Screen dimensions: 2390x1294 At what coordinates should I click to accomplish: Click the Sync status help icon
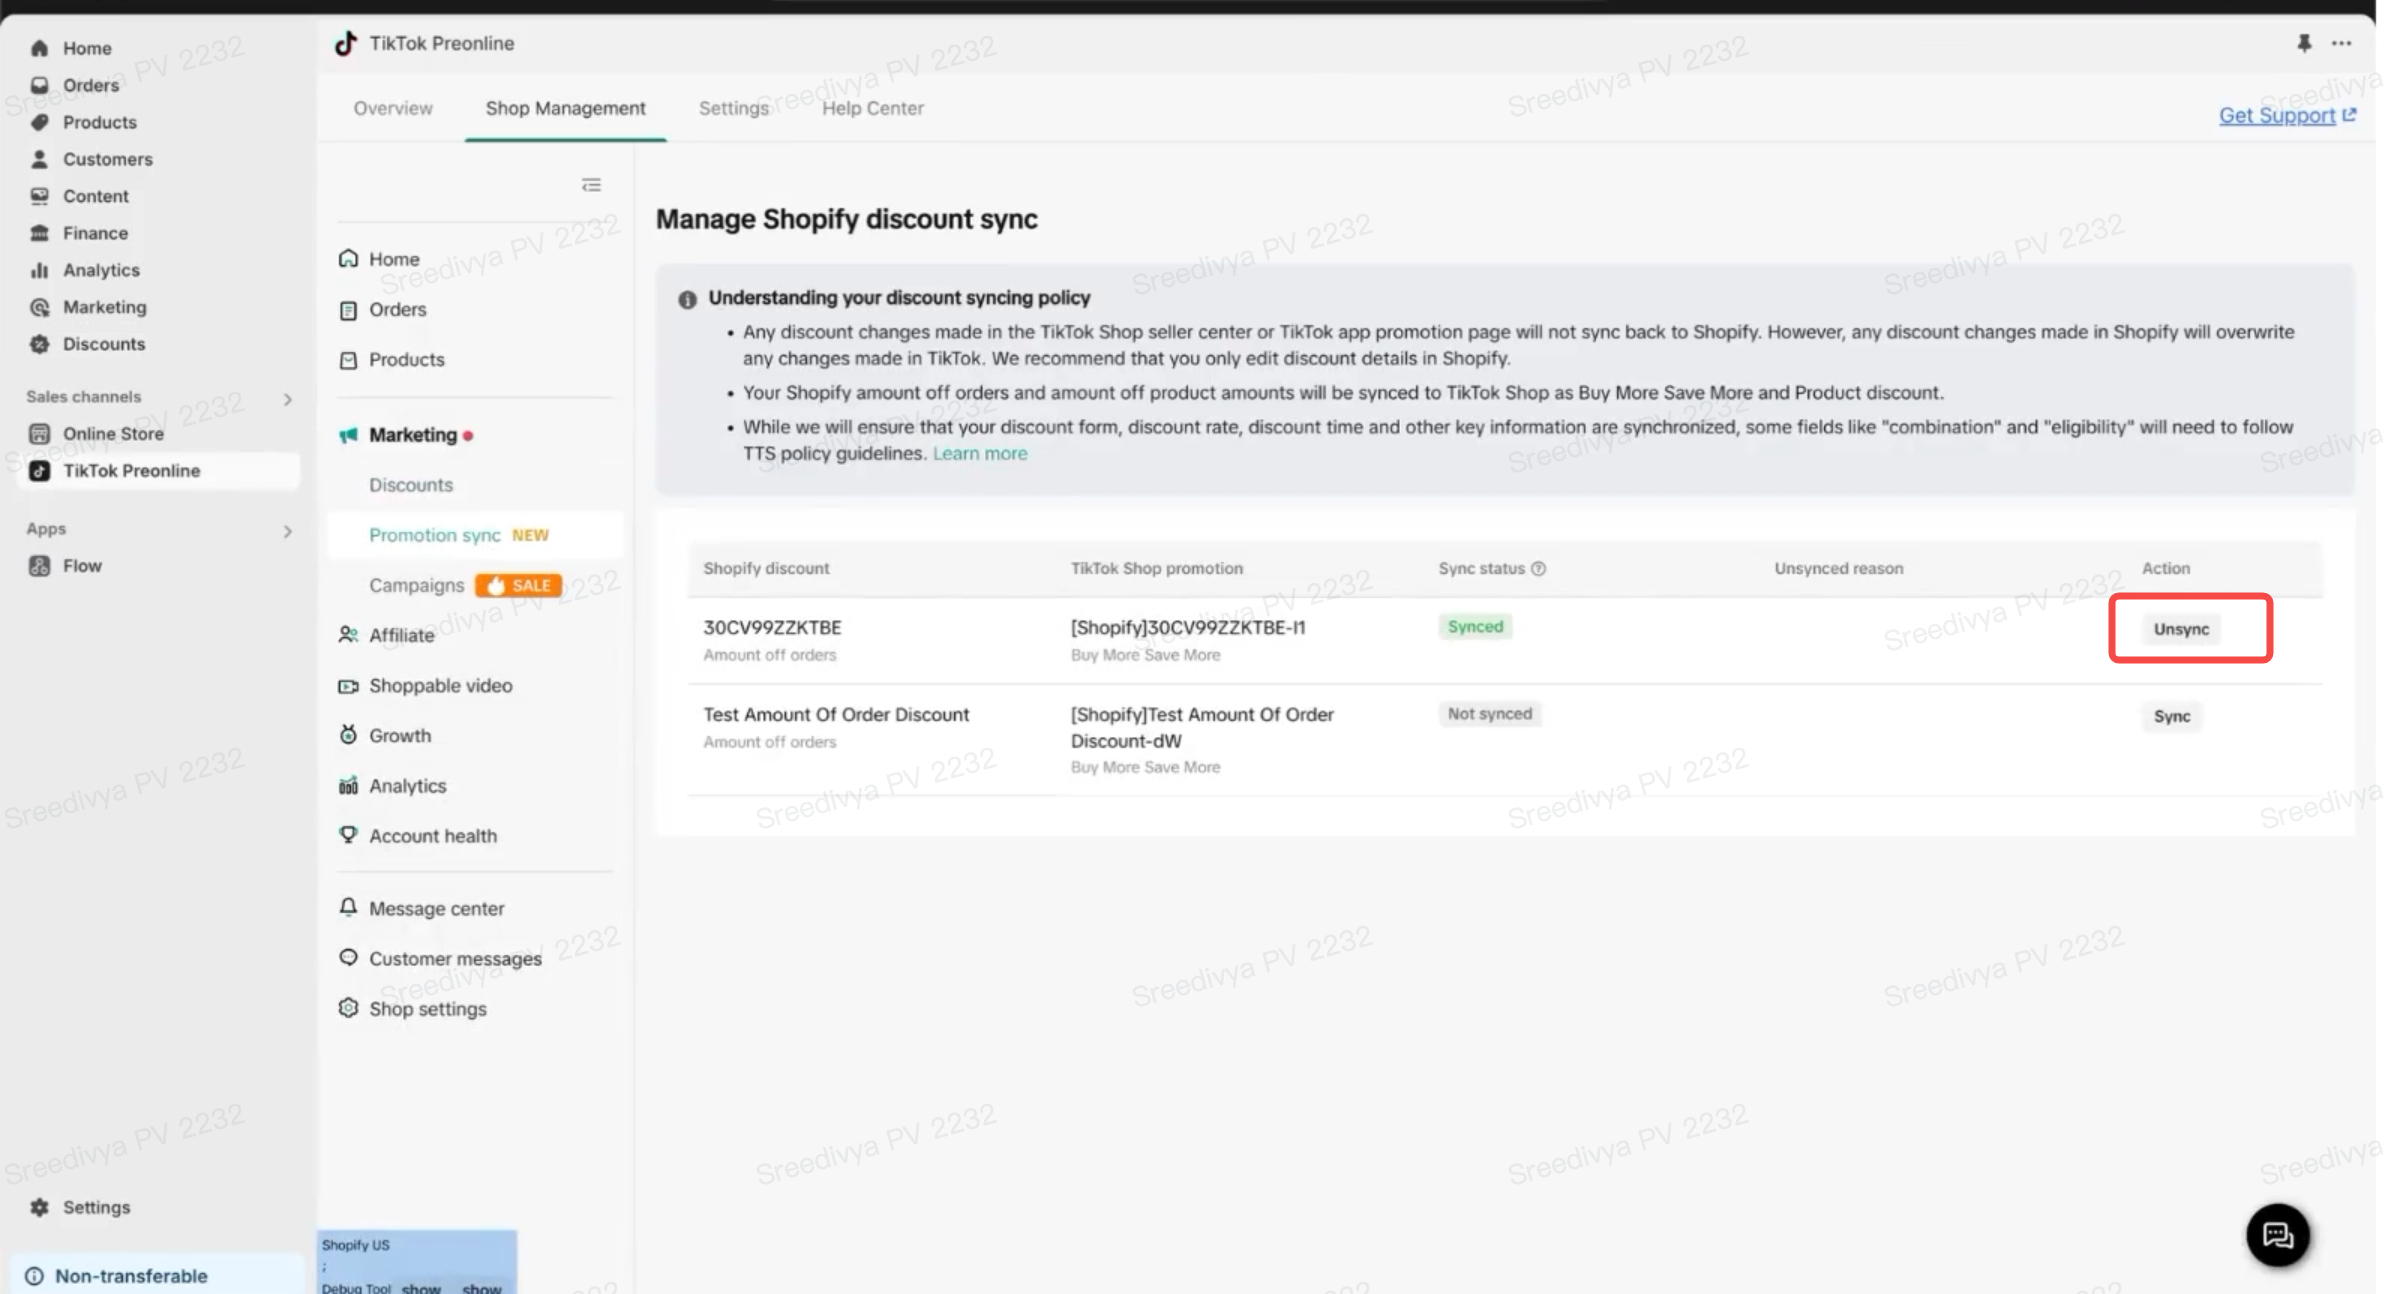tap(1538, 568)
